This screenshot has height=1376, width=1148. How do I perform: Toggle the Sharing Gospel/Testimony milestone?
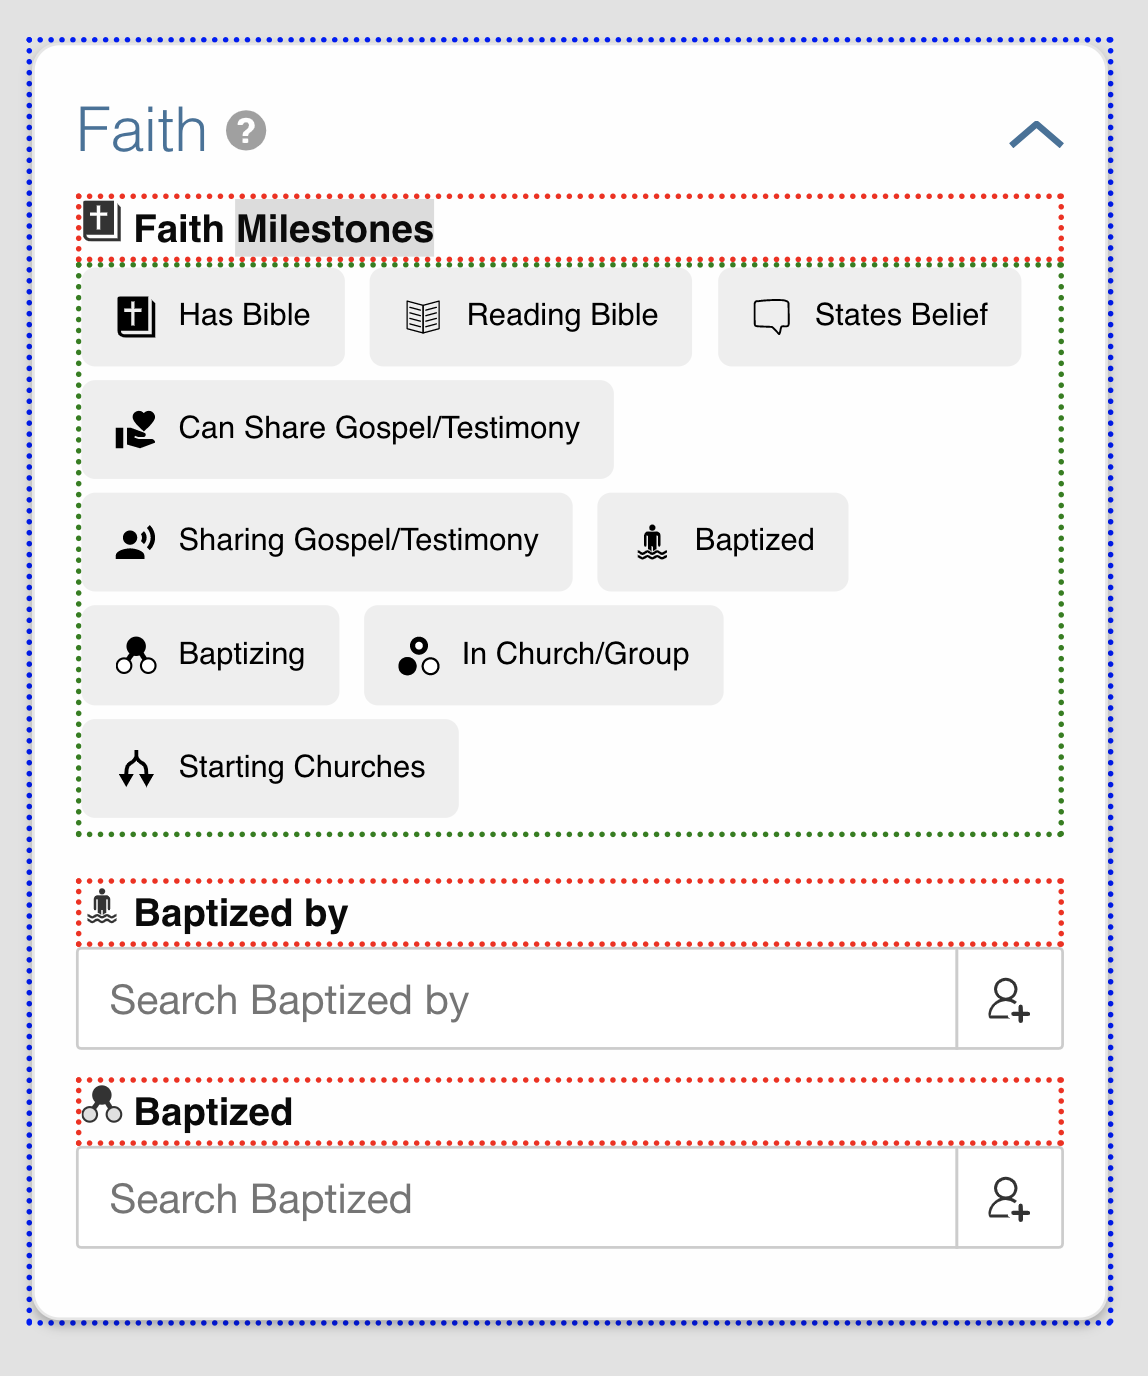tap(330, 541)
